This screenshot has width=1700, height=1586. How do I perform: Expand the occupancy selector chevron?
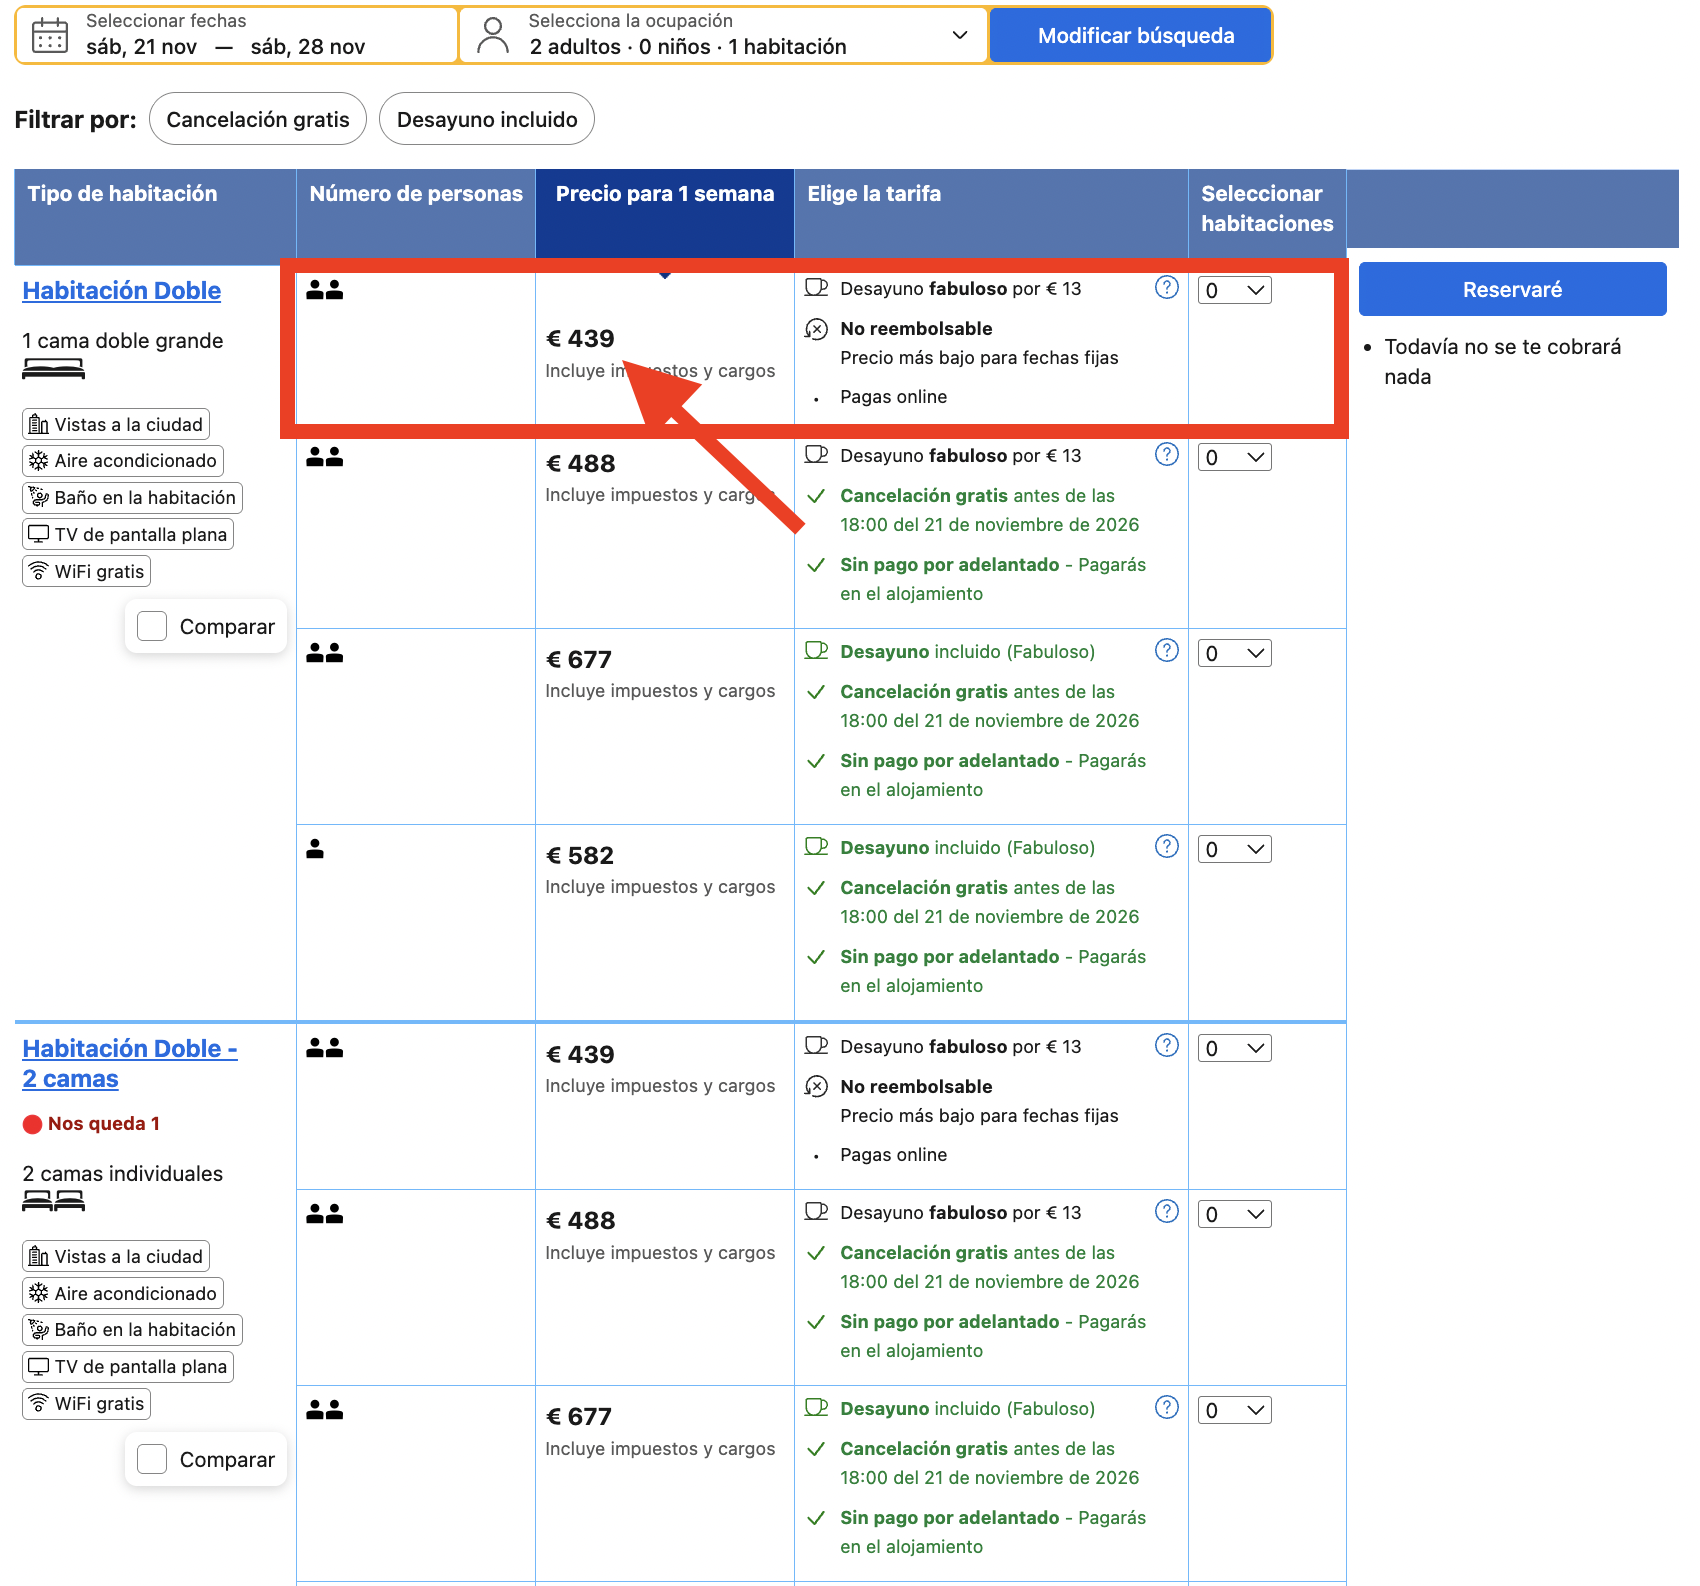click(960, 35)
